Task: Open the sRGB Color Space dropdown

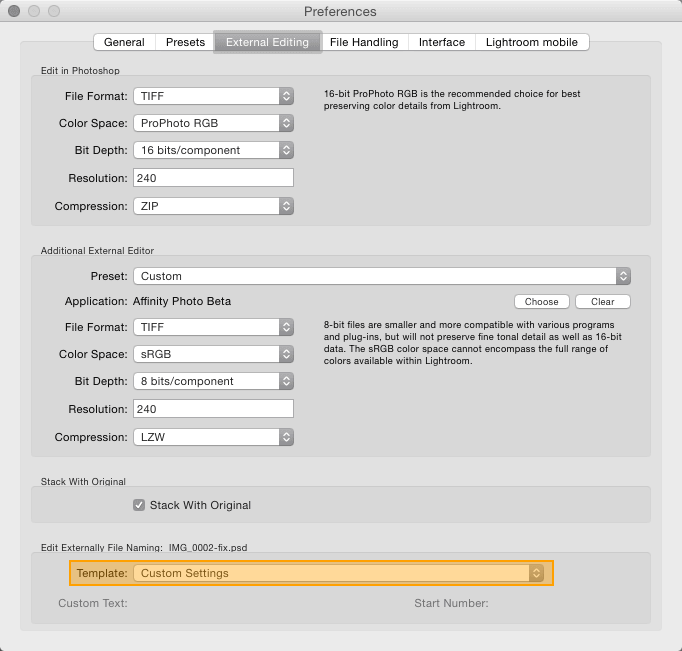Action: click(214, 354)
